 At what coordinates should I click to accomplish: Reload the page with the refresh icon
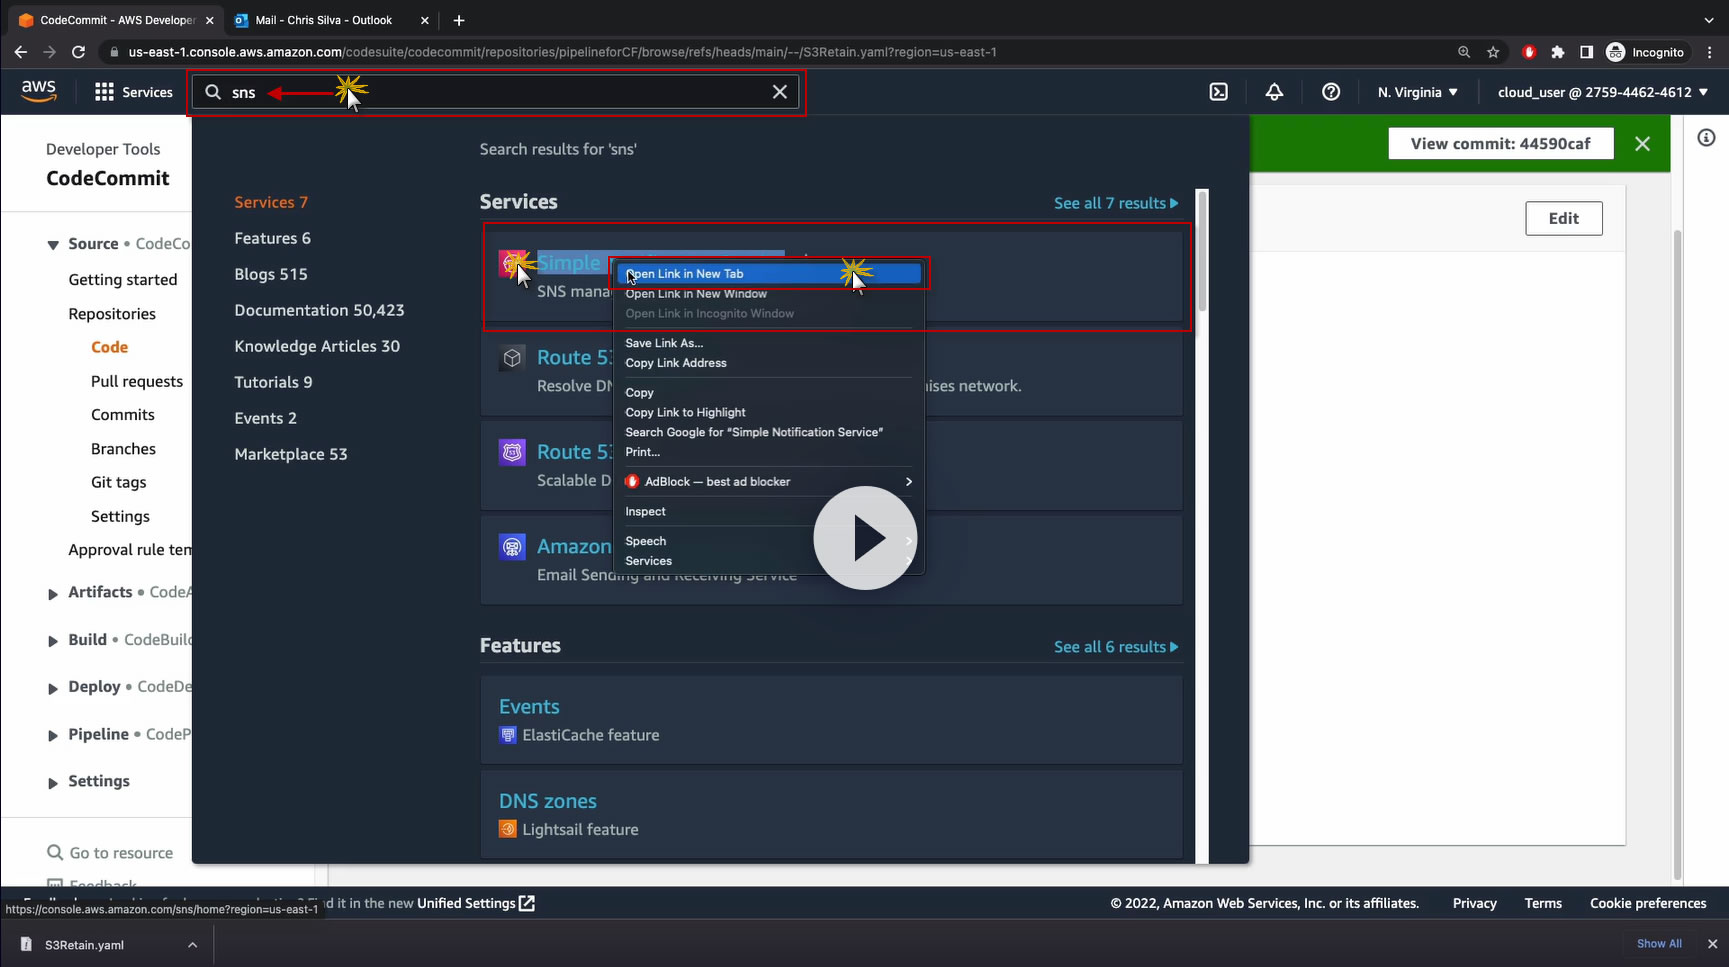(79, 52)
